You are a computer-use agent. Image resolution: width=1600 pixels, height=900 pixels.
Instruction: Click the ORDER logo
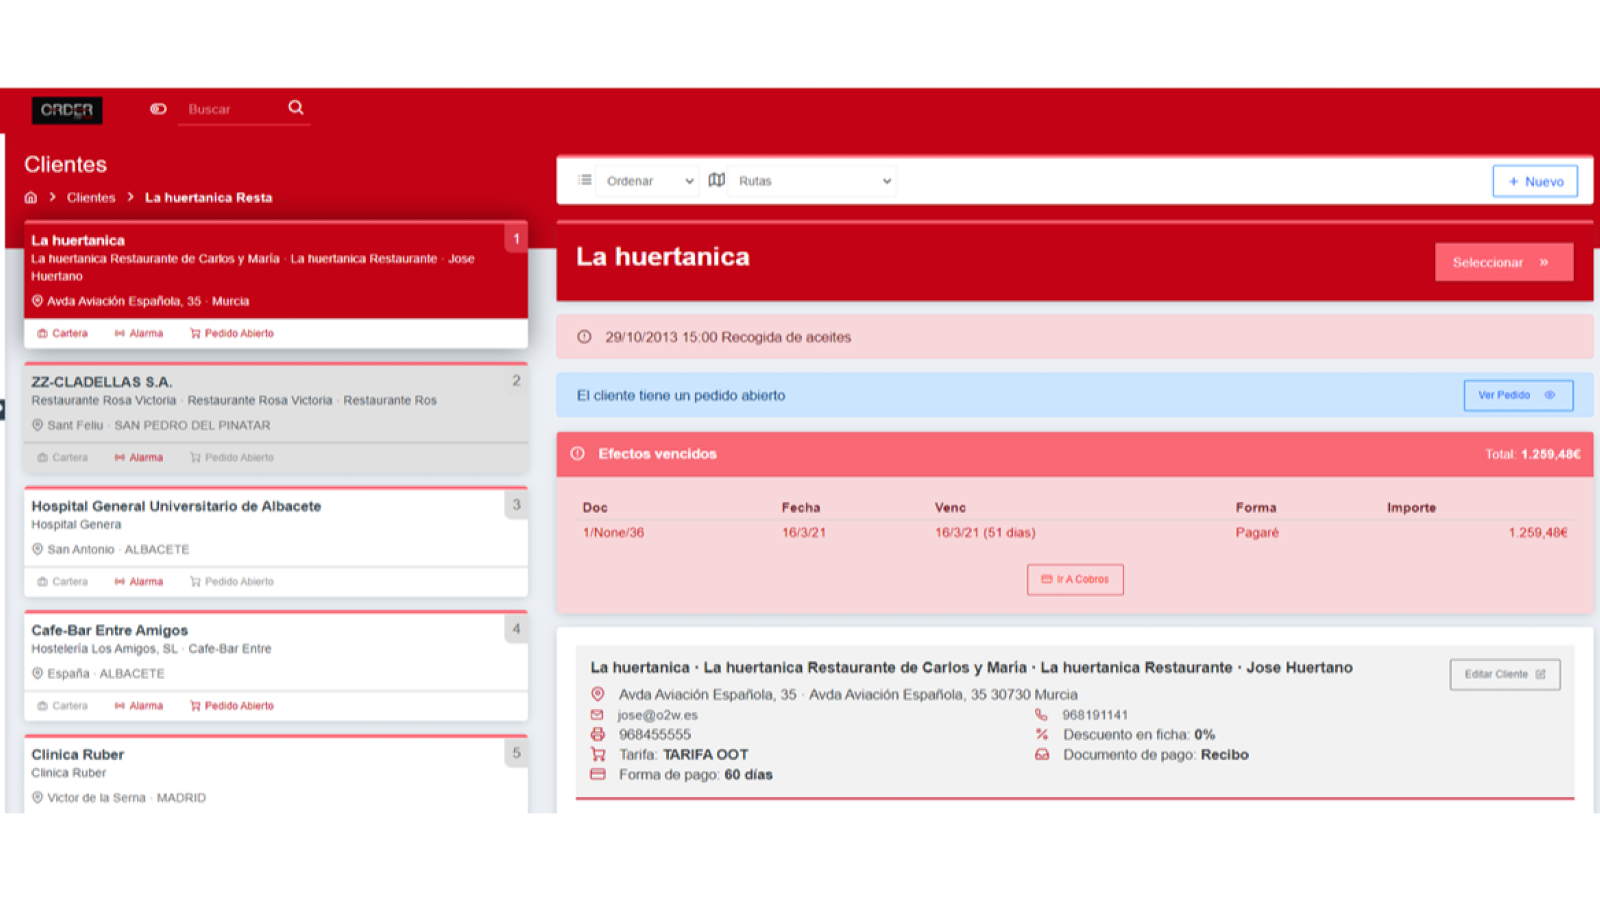tap(67, 110)
